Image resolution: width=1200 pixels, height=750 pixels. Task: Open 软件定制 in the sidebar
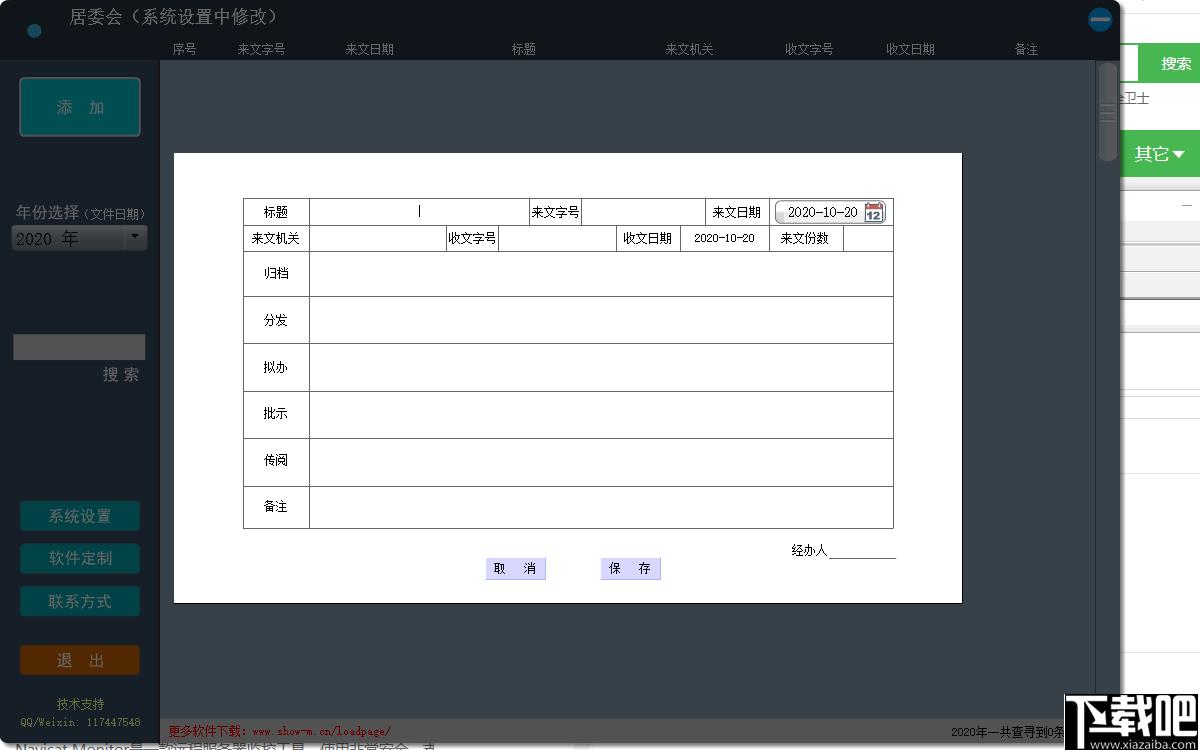(80, 558)
